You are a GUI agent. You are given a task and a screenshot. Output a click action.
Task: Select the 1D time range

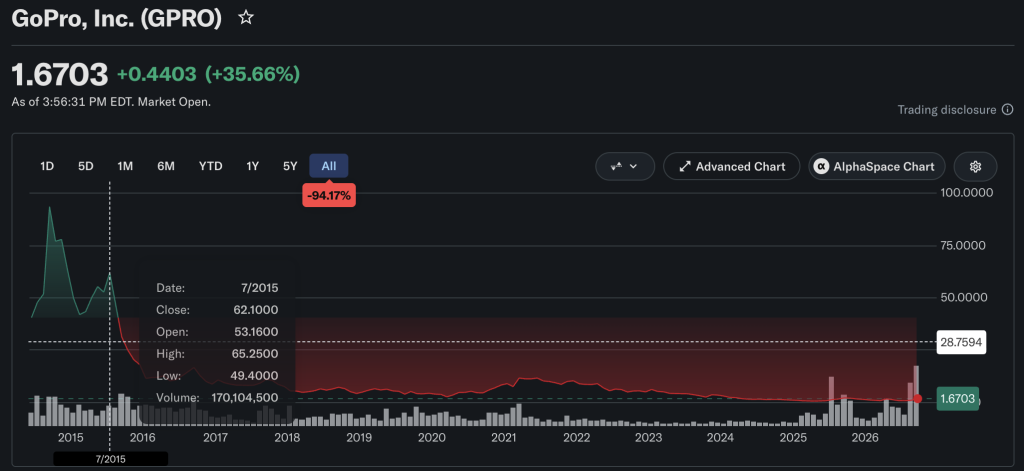click(x=47, y=166)
